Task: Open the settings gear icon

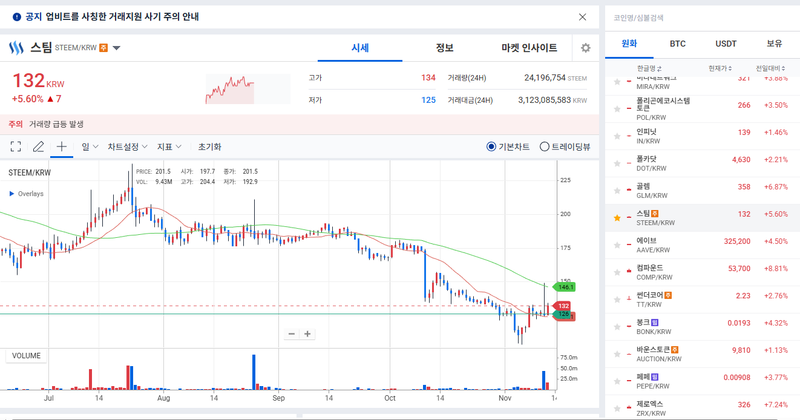Action: (x=585, y=48)
